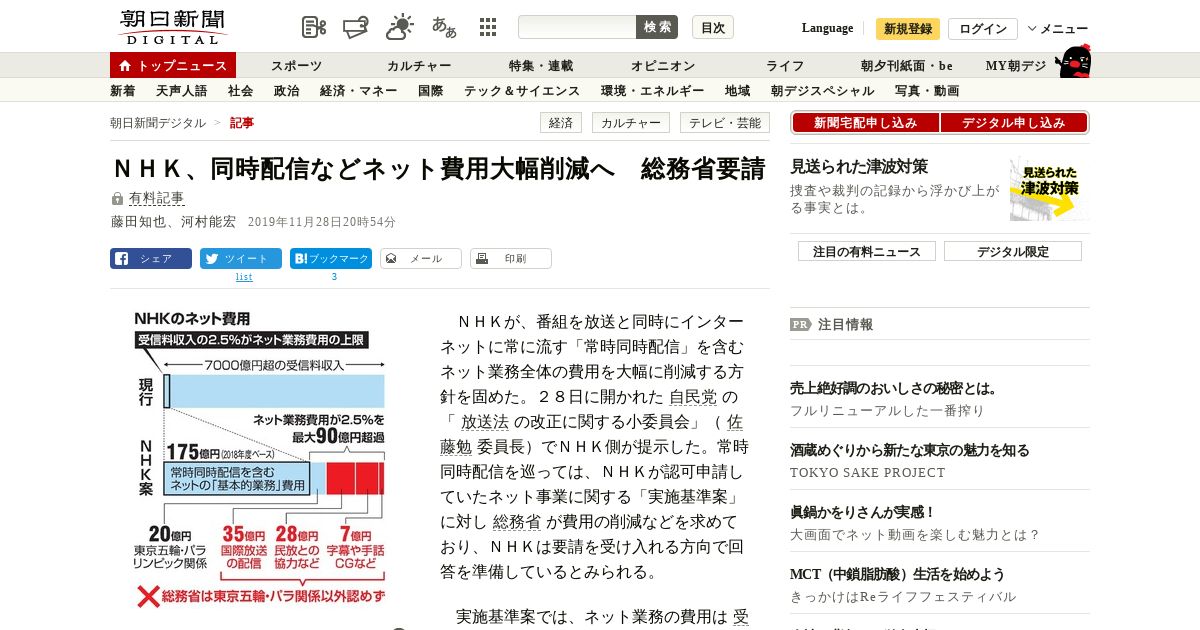The width and height of the screenshot is (1200, 630).
Task: Share article on Facebook
Action: pyautogui.click(x=151, y=258)
